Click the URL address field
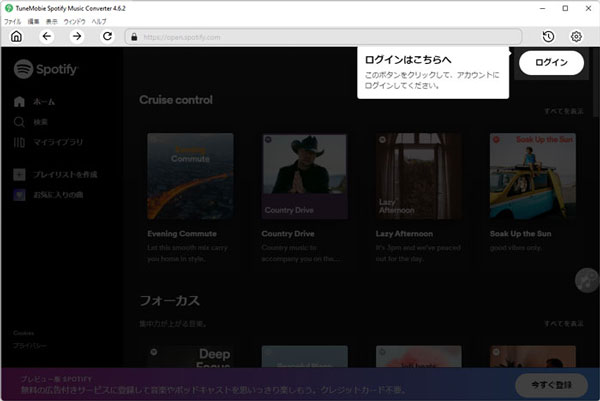The width and height of the screenshot is (600, 401). coord(323,37)
